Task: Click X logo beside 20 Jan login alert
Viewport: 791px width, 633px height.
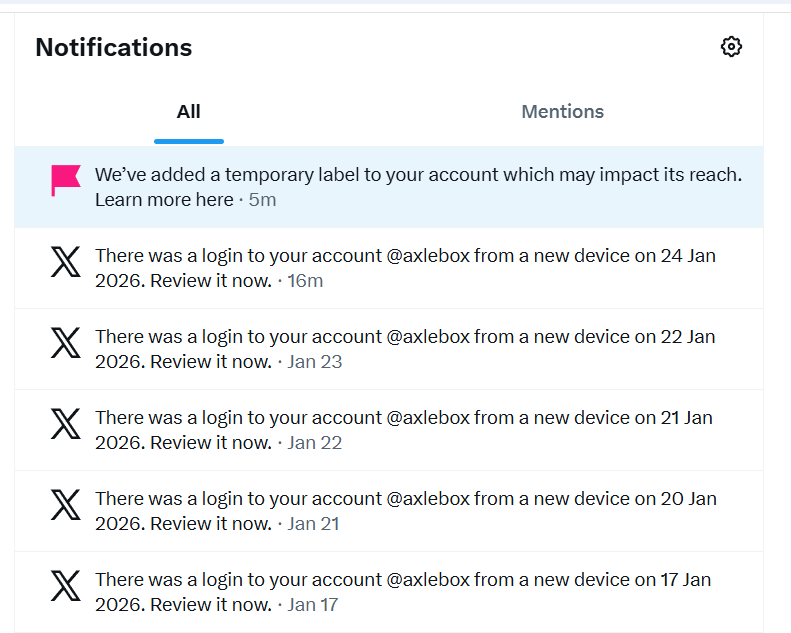Action: point(66,504)
